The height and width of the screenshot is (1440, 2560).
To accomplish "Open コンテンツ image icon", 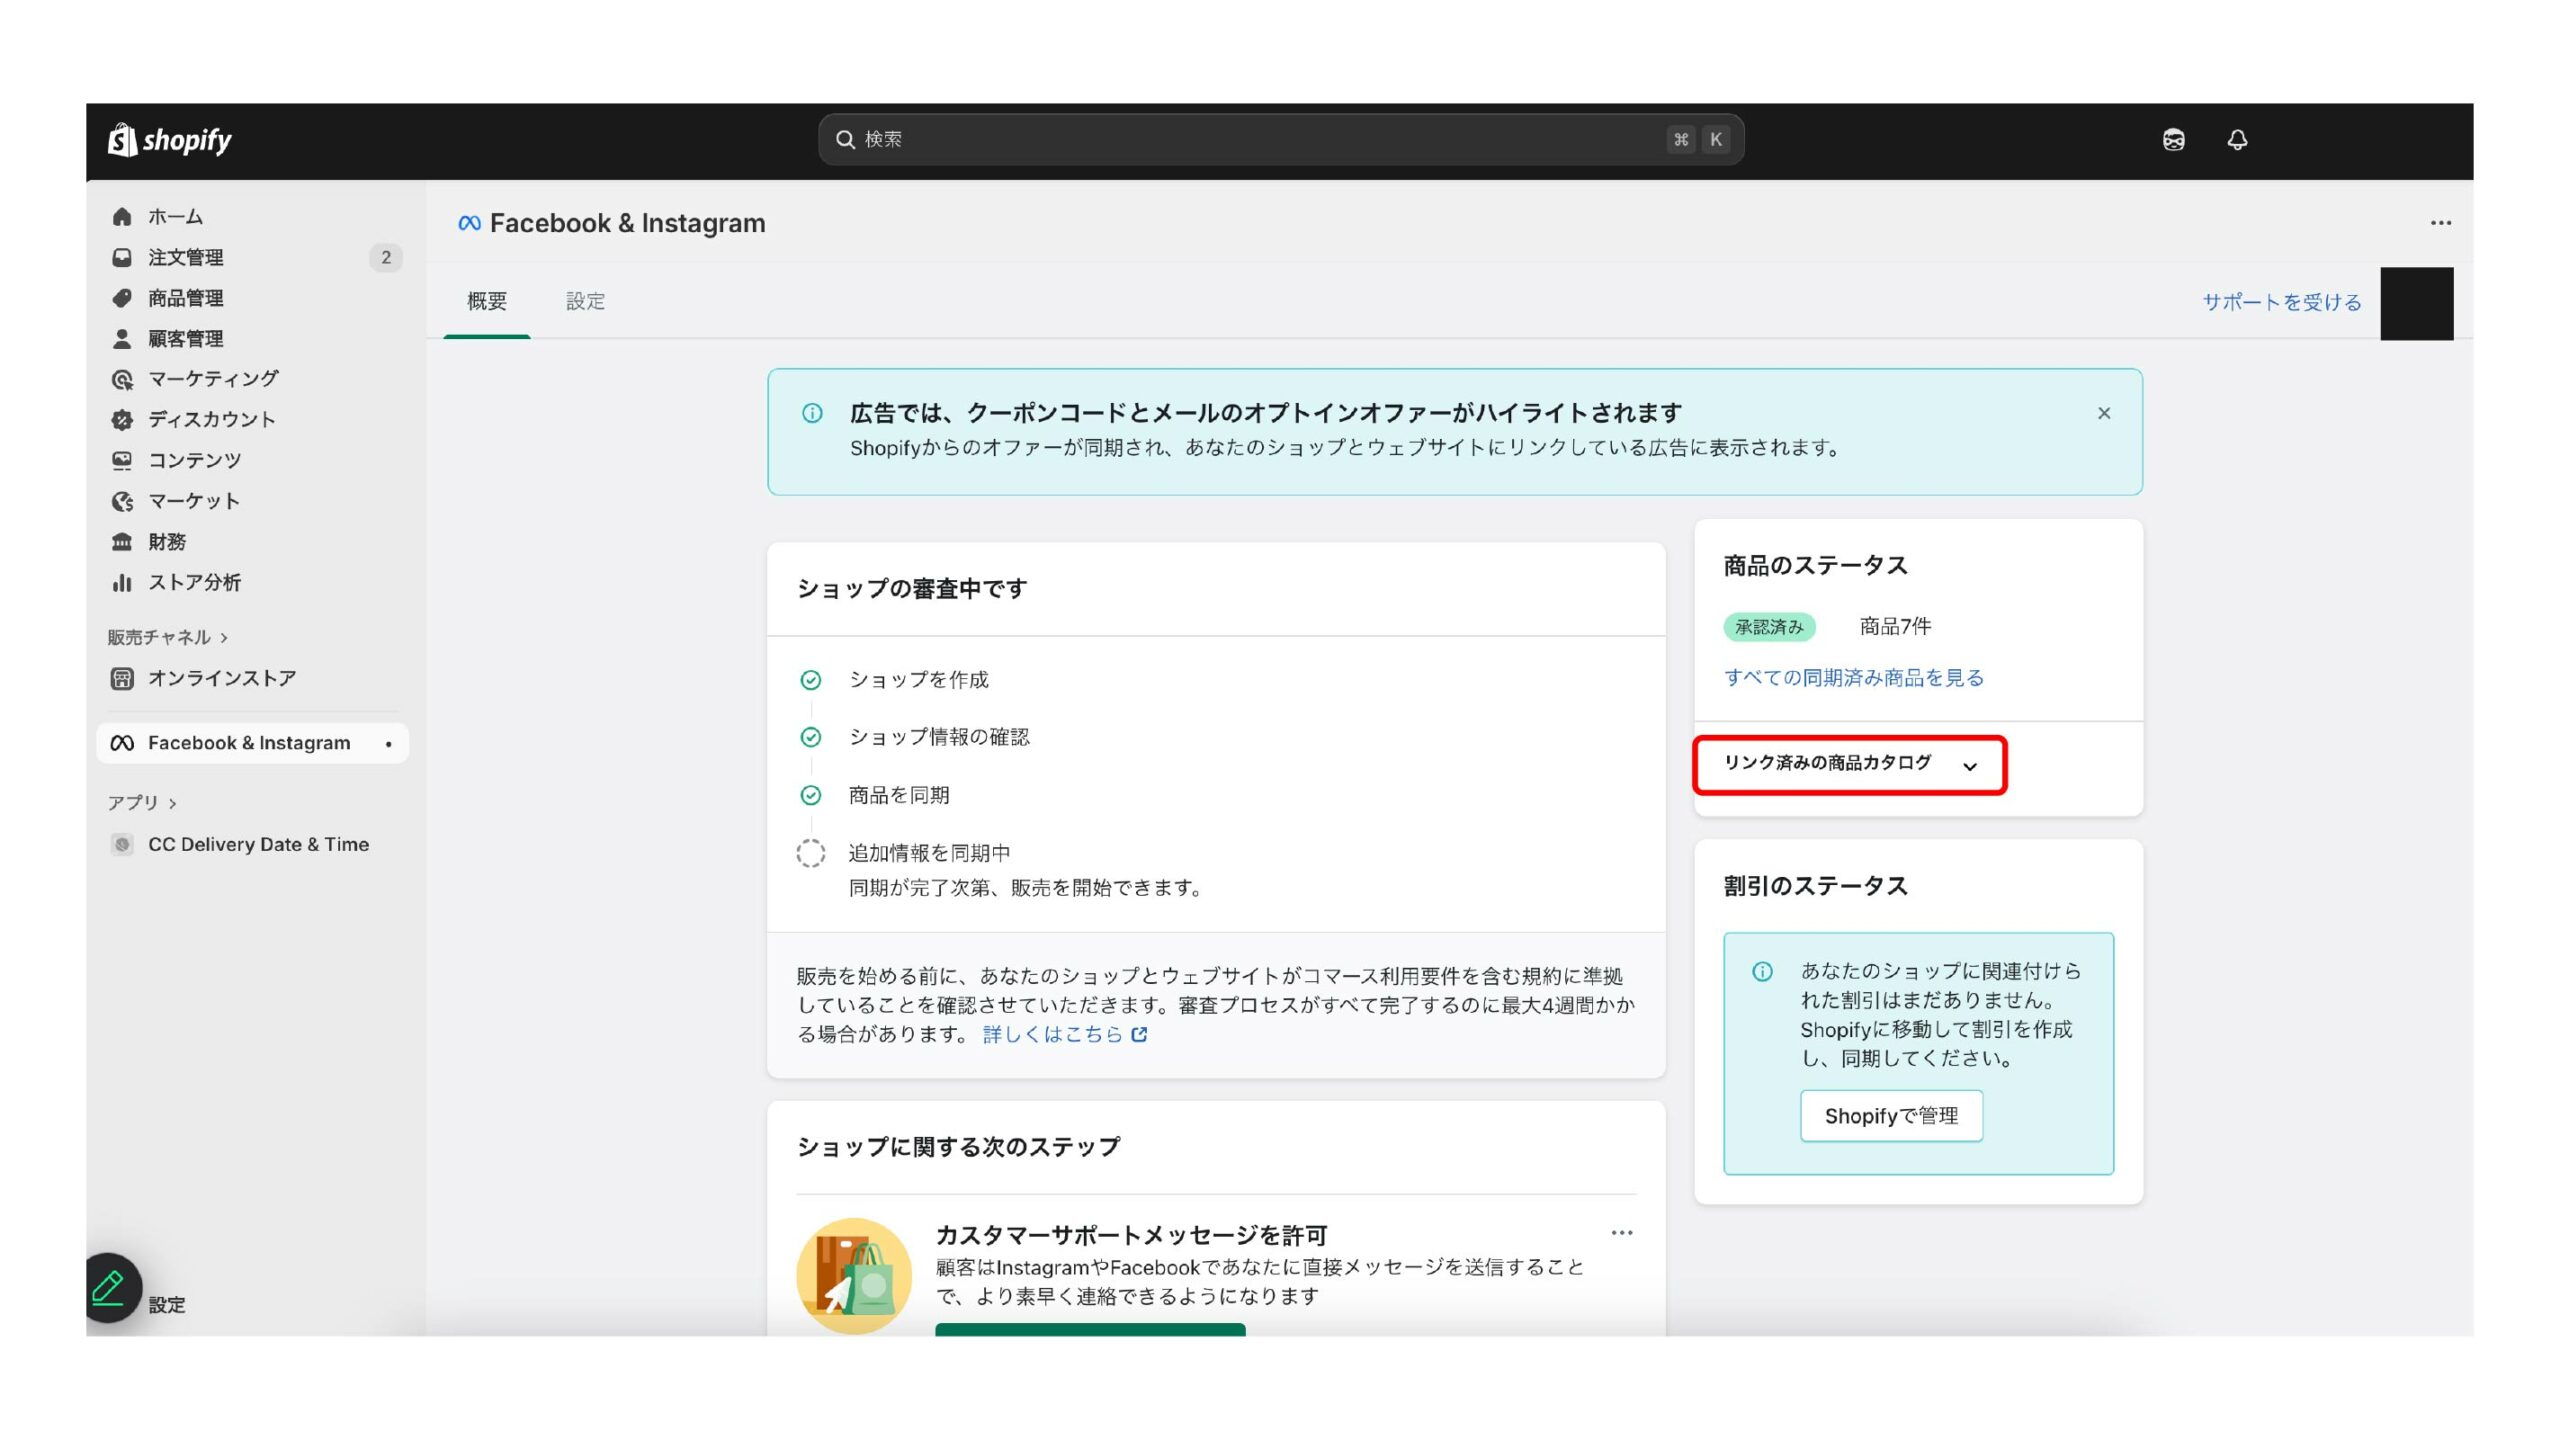I will click(x=122, y=460).
